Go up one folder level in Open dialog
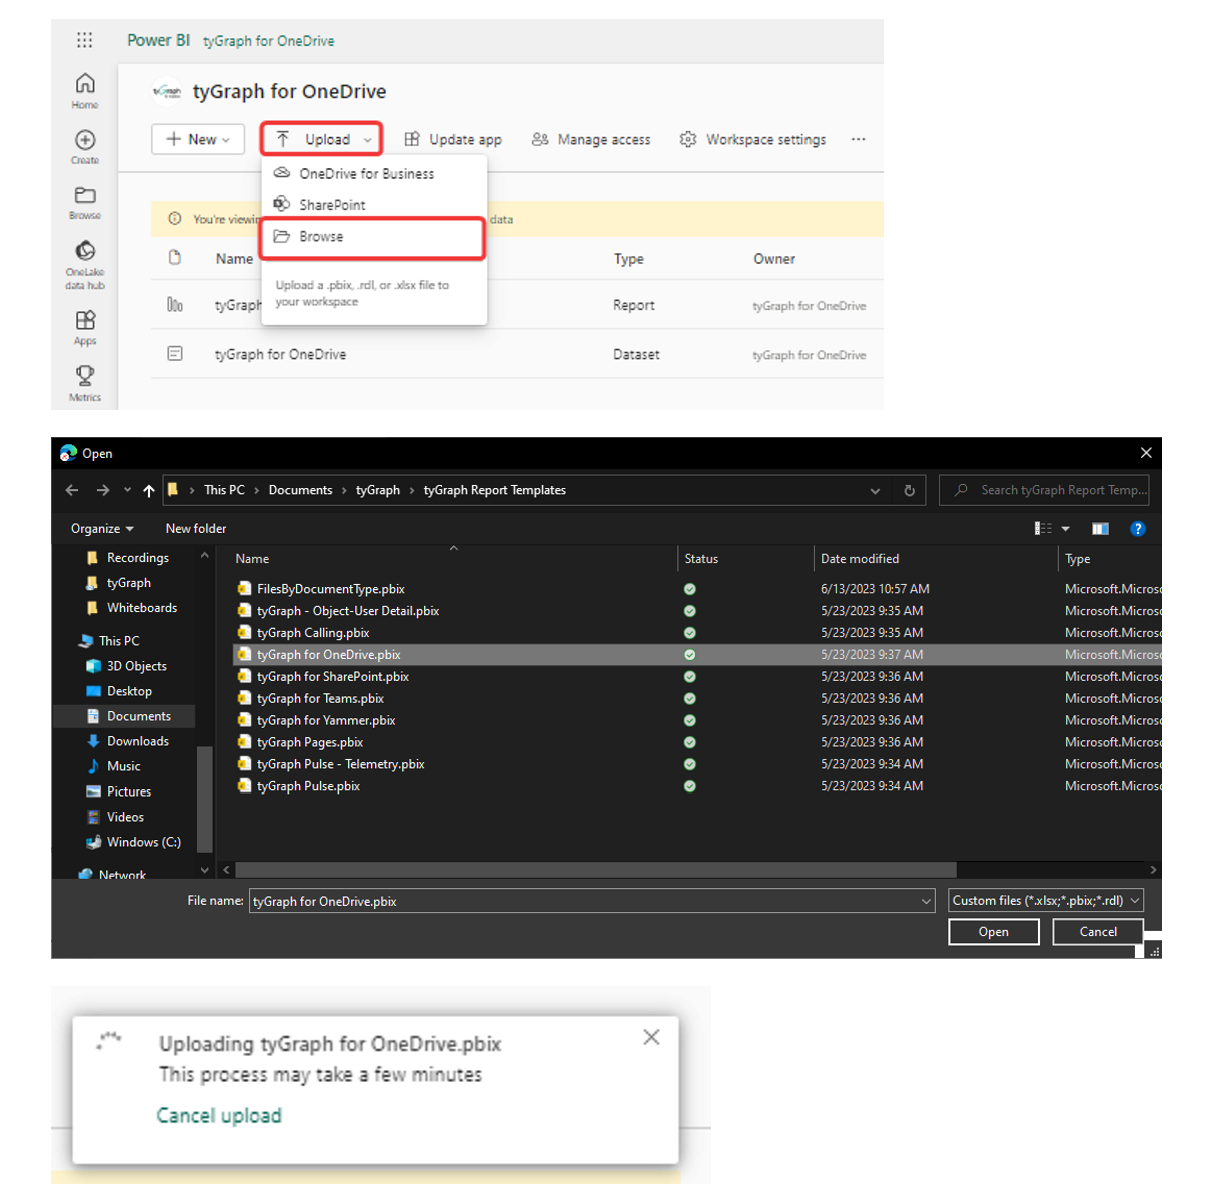Screen dimensions: 1205x1184 click(149, 490)
